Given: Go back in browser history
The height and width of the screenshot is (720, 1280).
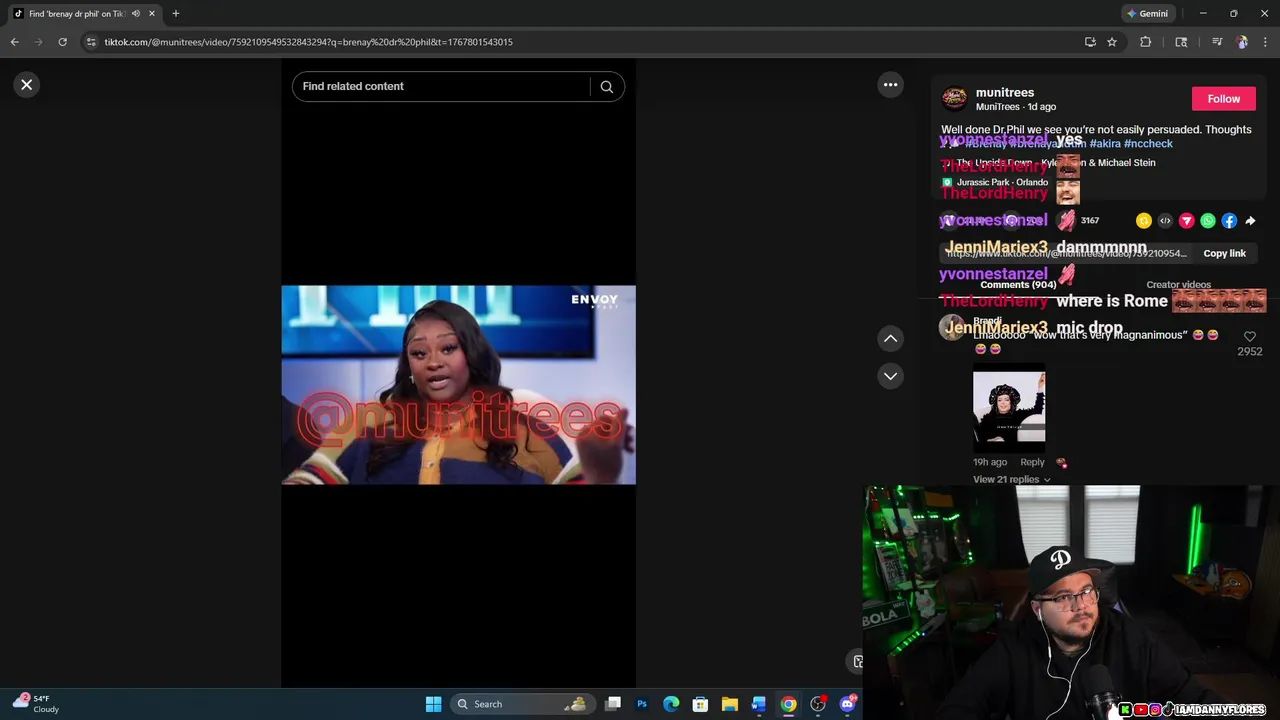Looking at the screenshot, I should pyautogui.click(x=14, y=42).
